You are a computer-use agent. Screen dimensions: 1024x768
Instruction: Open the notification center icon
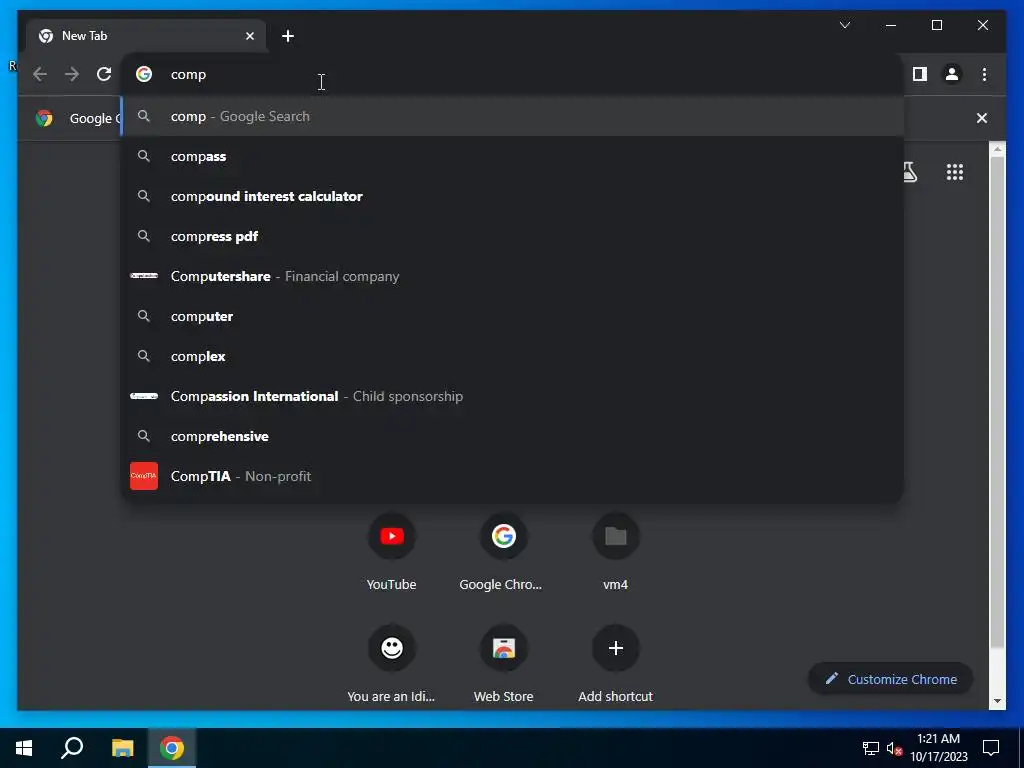click(x=991, y=748)
